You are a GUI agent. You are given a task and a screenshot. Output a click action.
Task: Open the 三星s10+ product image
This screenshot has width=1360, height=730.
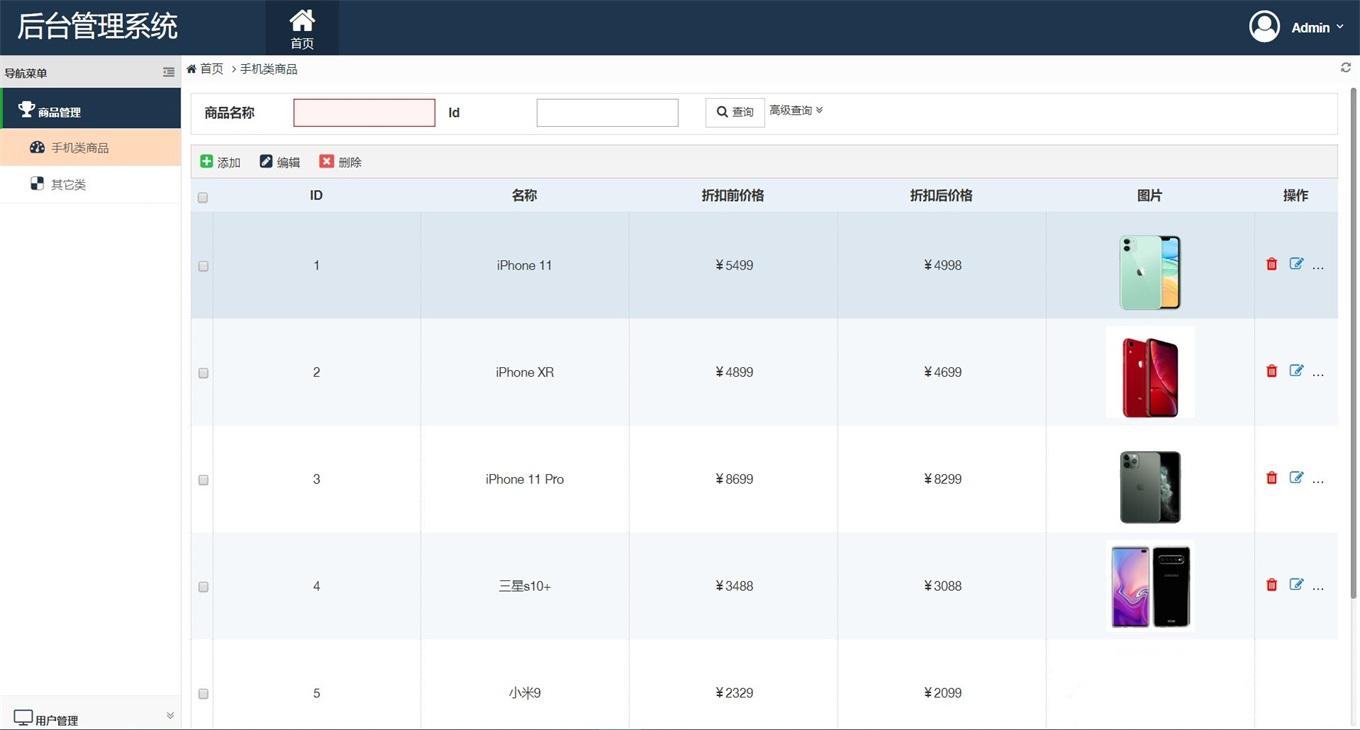pyautogui.click(x=1150, y=586)
